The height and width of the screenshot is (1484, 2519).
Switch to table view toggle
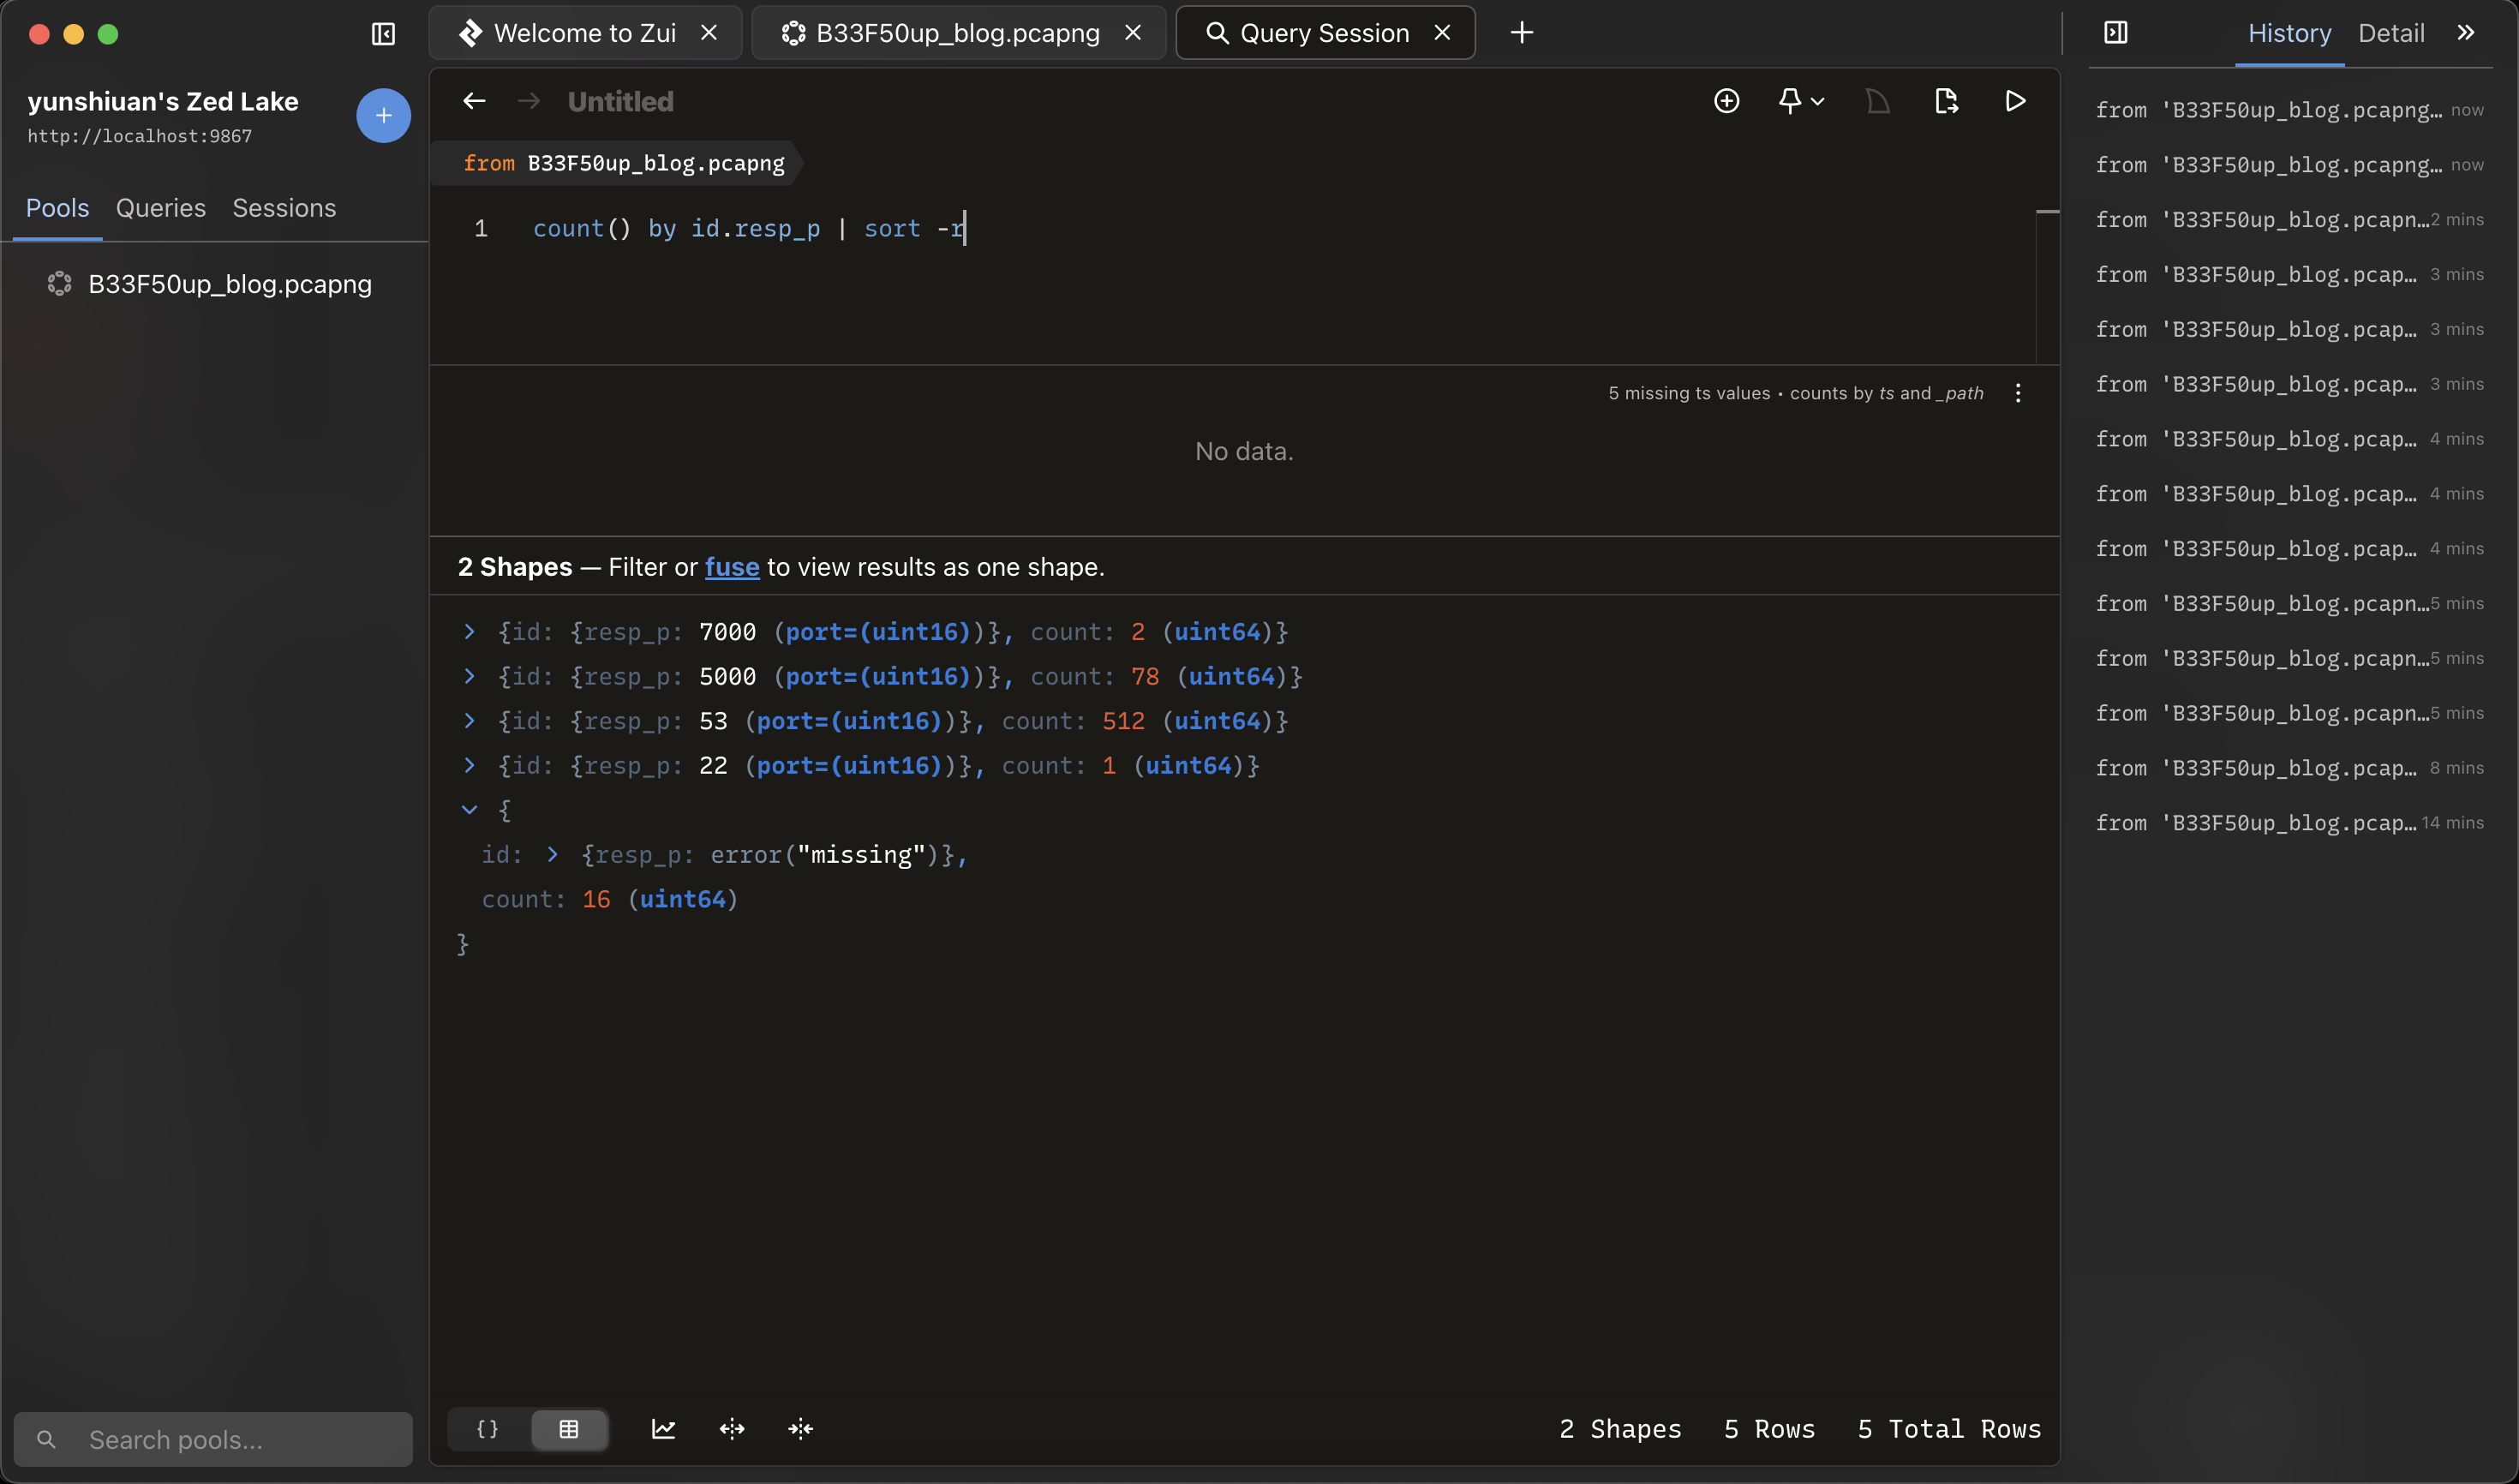click(568, 1429)
